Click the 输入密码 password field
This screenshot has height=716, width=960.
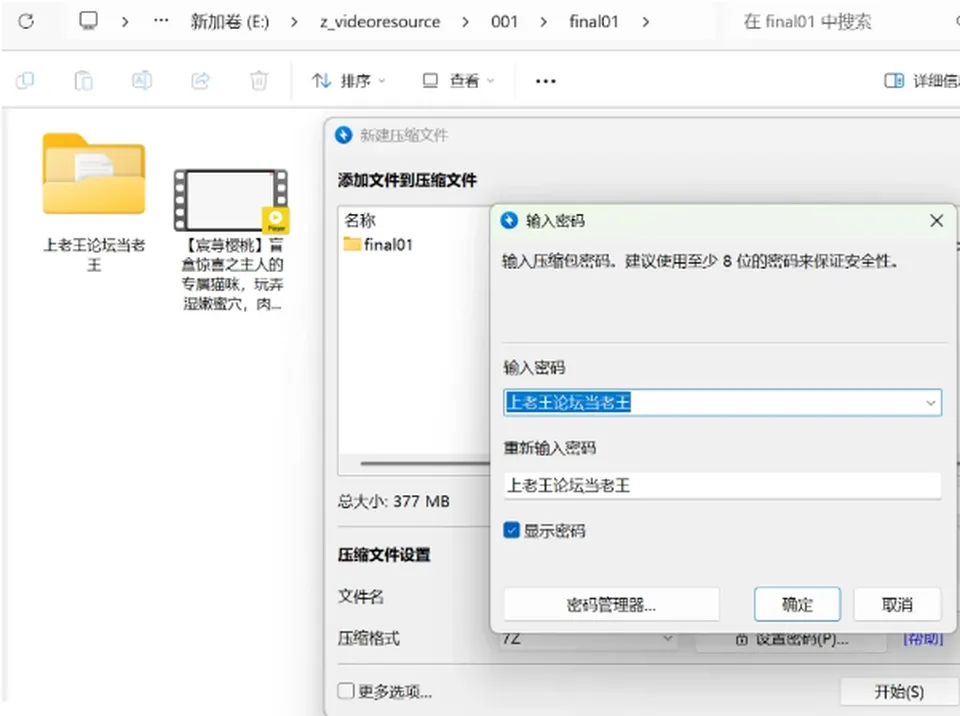(722, 402)
